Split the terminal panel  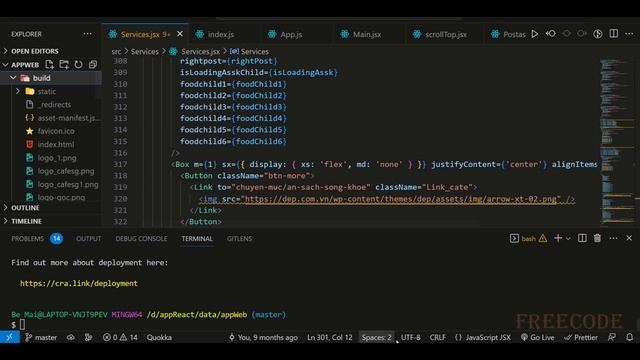582,238
